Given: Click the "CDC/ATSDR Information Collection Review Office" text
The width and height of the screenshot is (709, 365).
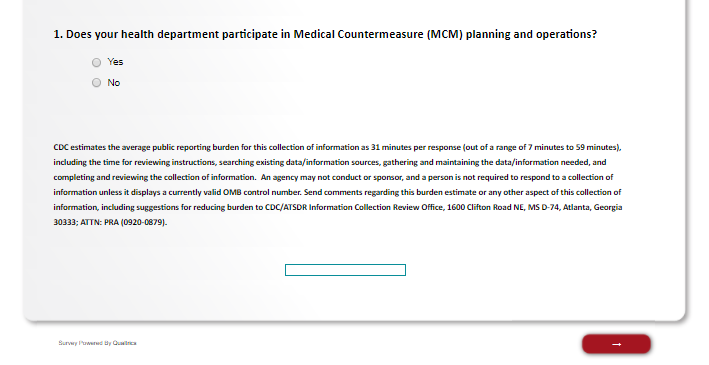Looking at the screenshot, I should coord(355,208).
